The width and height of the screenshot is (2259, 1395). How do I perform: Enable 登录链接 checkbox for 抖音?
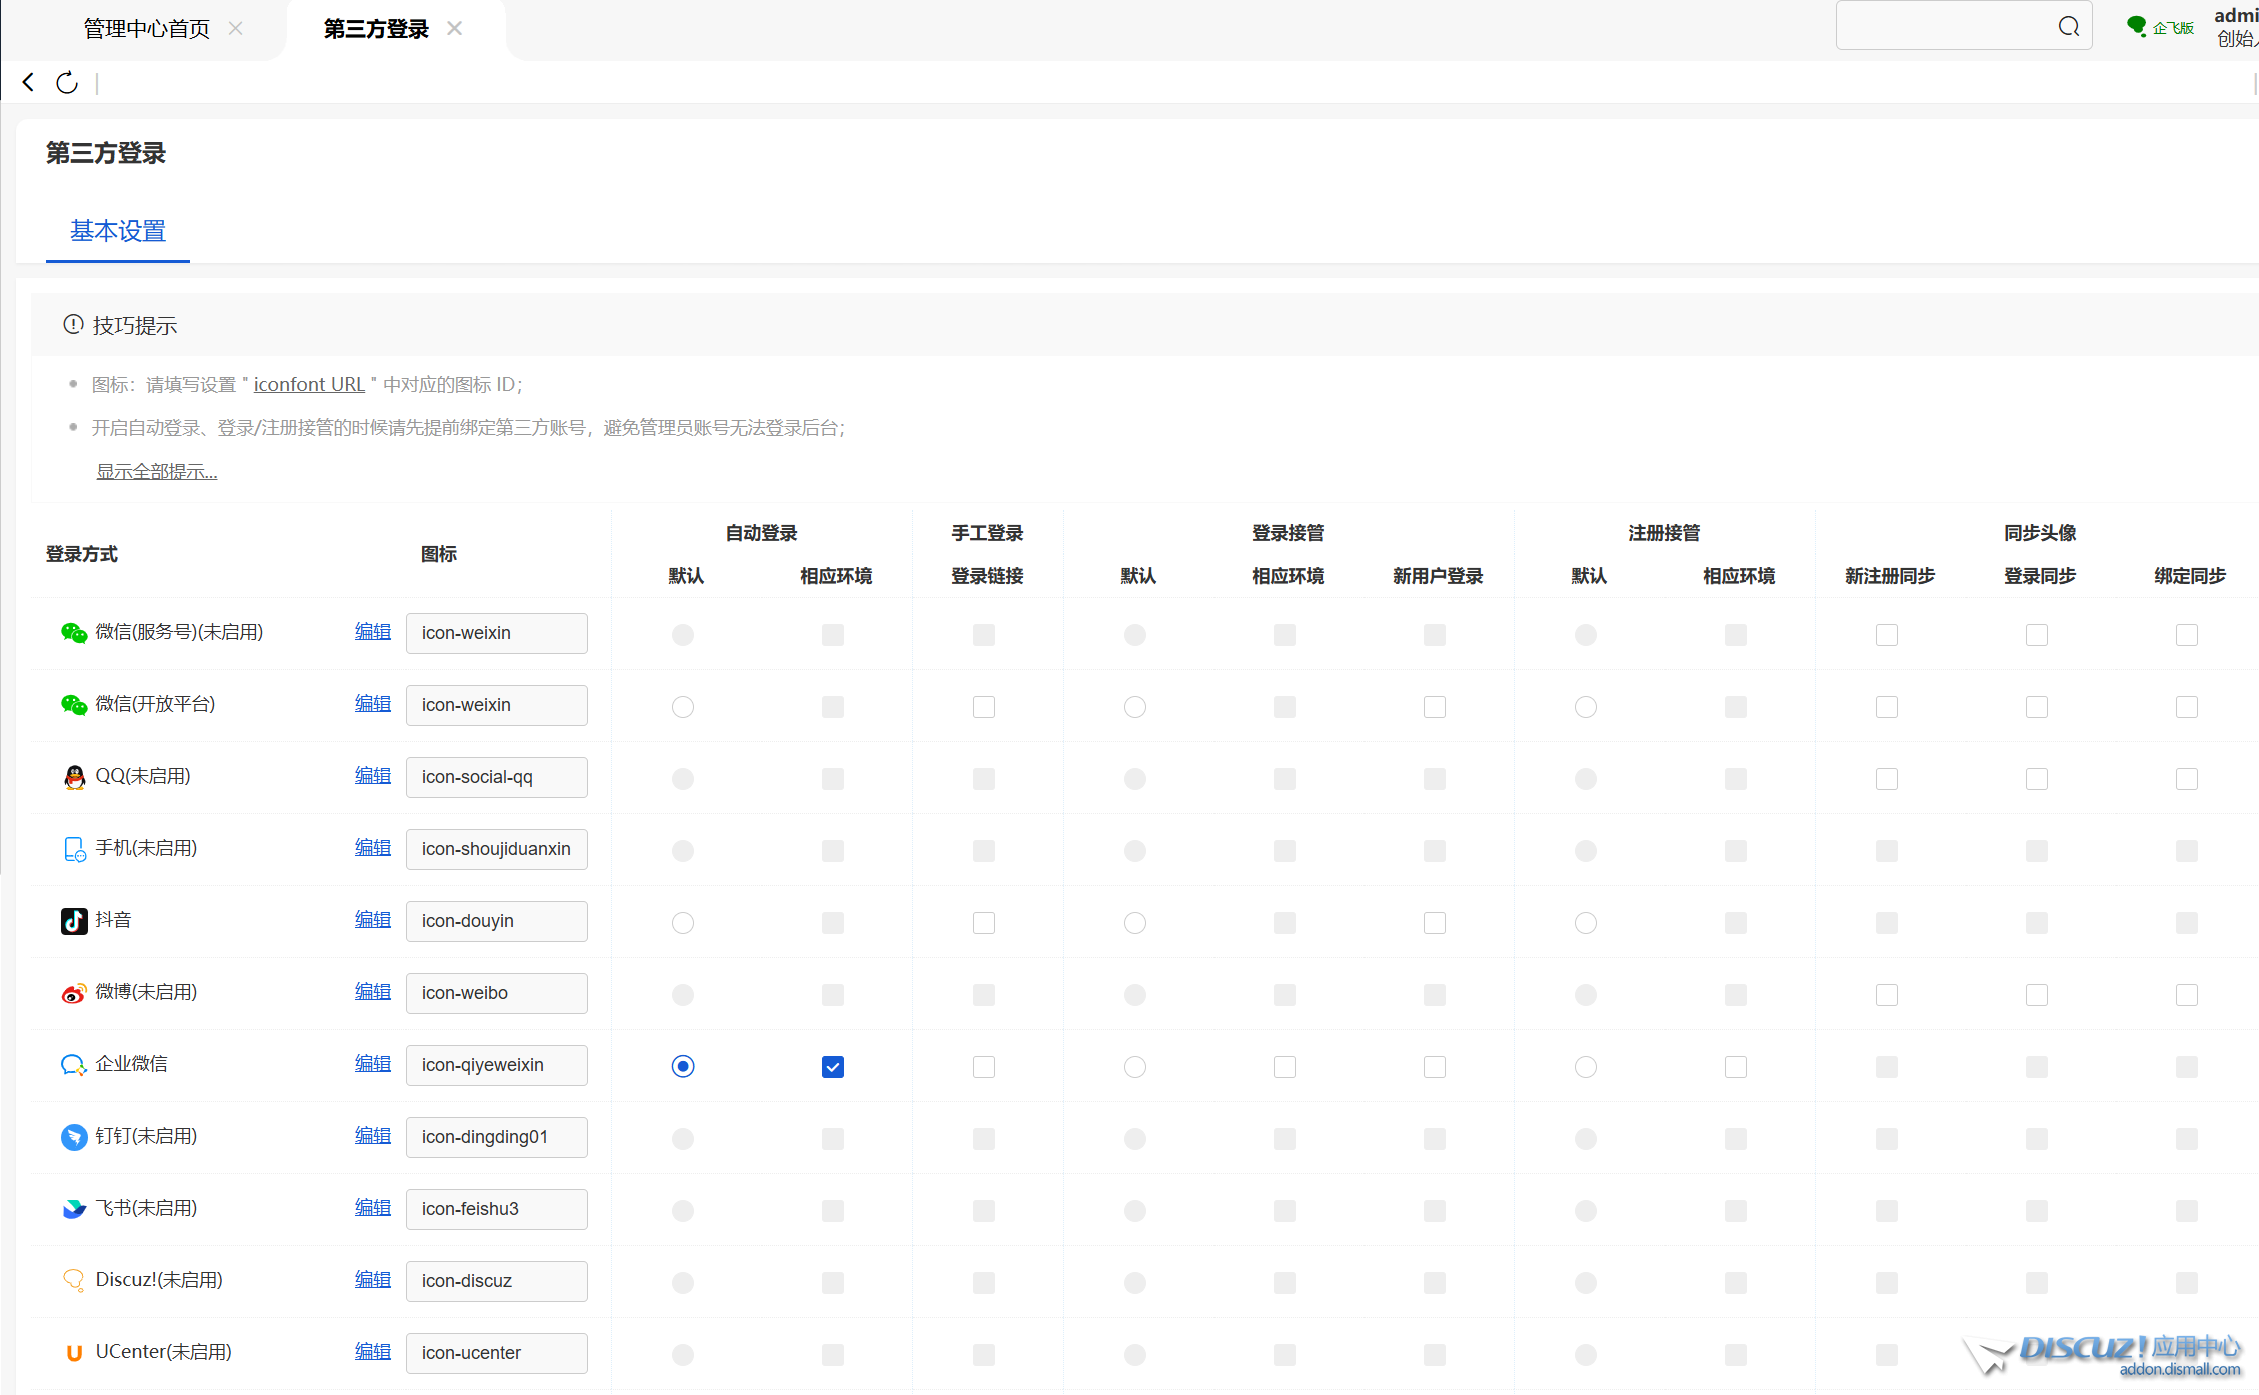tap(984, 923)
